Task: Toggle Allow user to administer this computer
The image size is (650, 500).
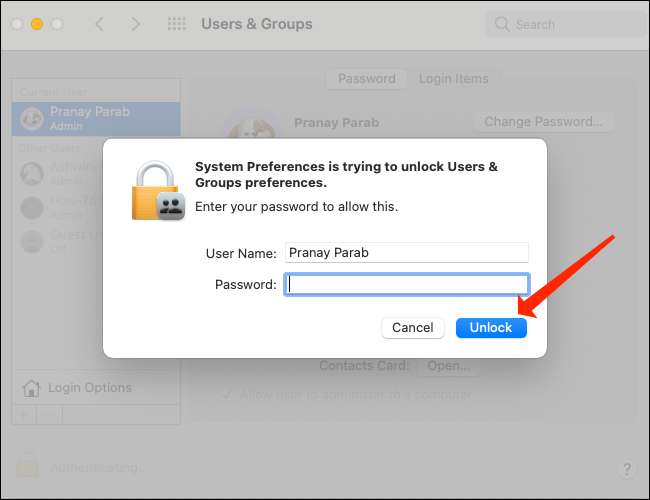Action: (x=227, y=394)
